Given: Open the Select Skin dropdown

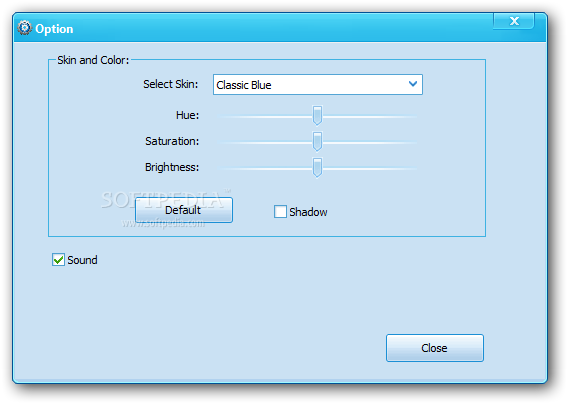Looking at the screenshot, I should pyautogui.click(x=318, y=85).
